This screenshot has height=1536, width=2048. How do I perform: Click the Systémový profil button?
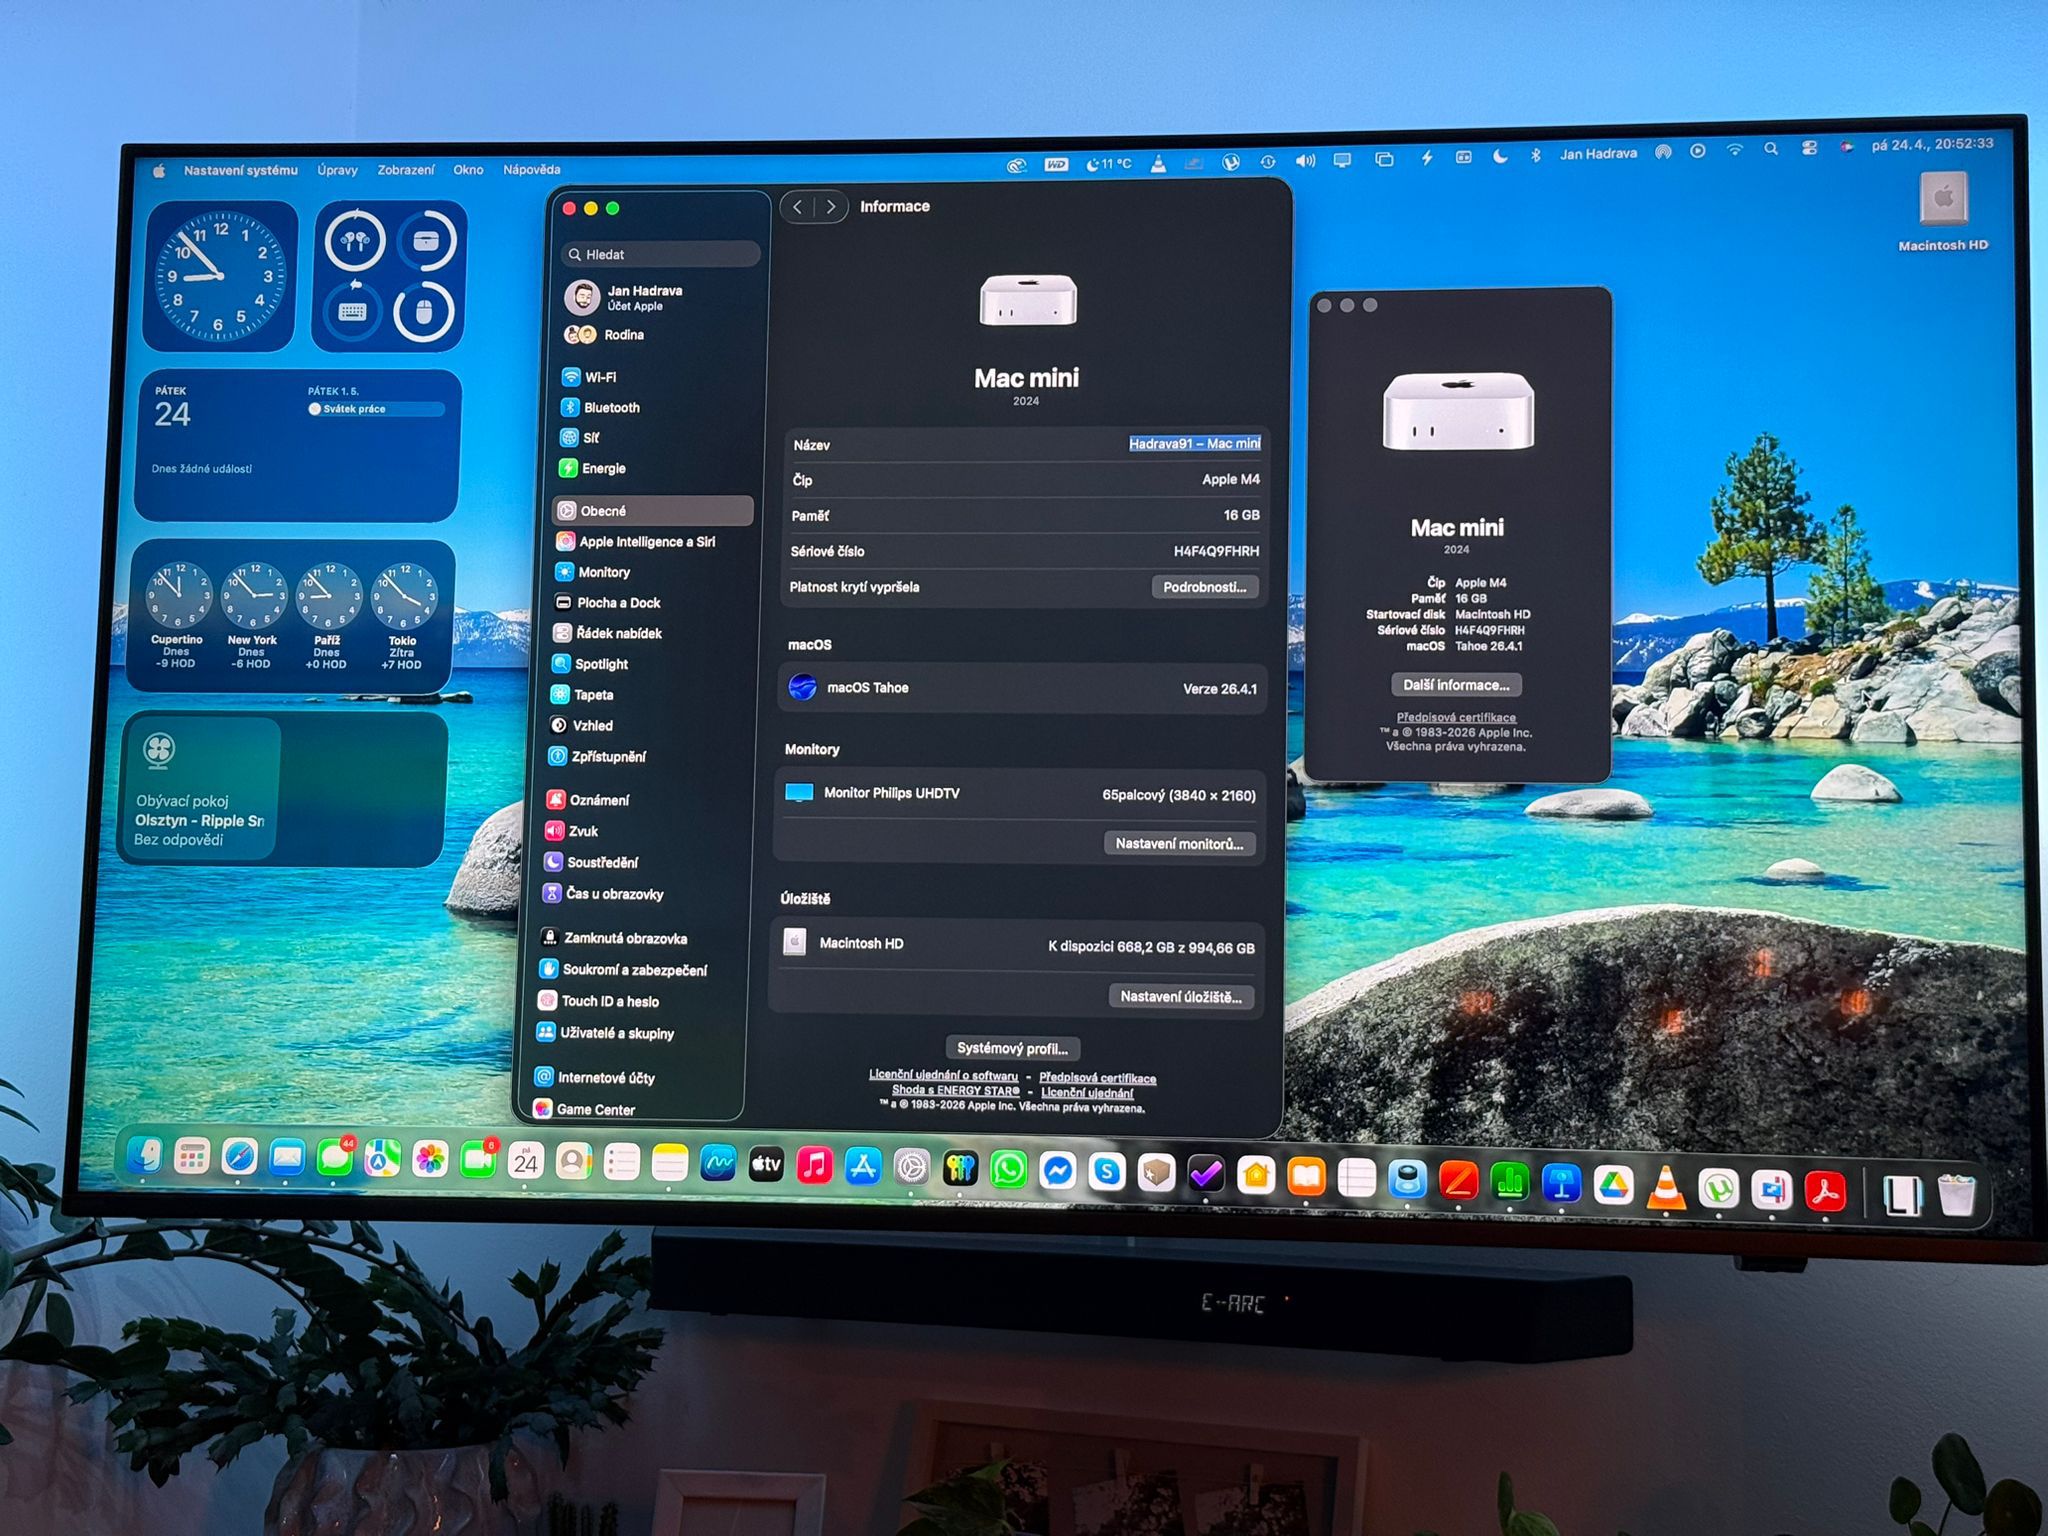tap(1012, 1048)
